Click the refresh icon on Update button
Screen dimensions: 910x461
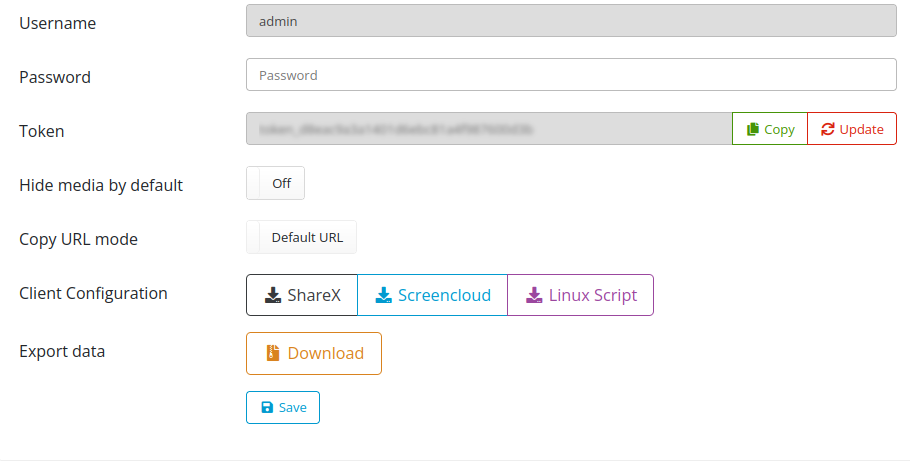(828, 129)
